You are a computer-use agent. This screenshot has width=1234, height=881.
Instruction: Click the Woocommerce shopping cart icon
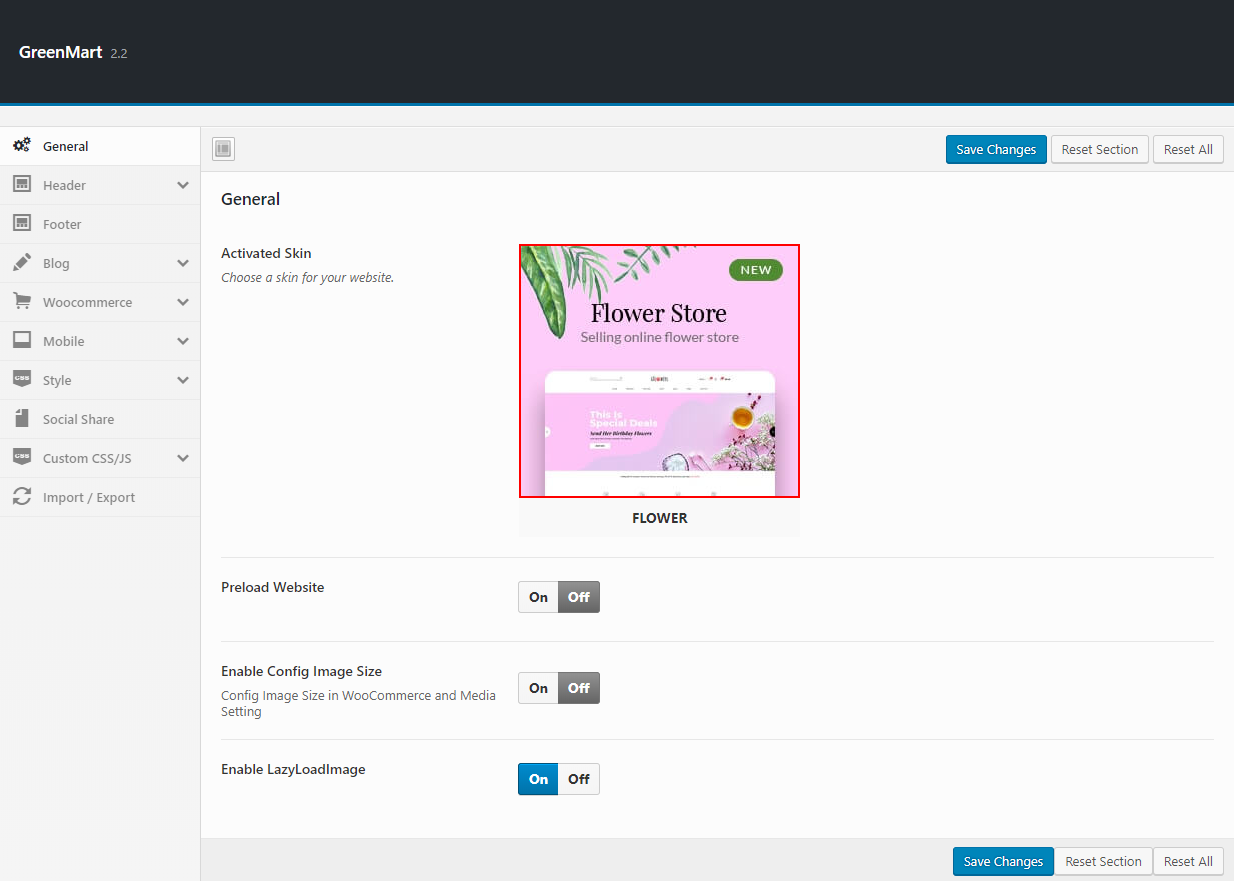coord(21,302)
